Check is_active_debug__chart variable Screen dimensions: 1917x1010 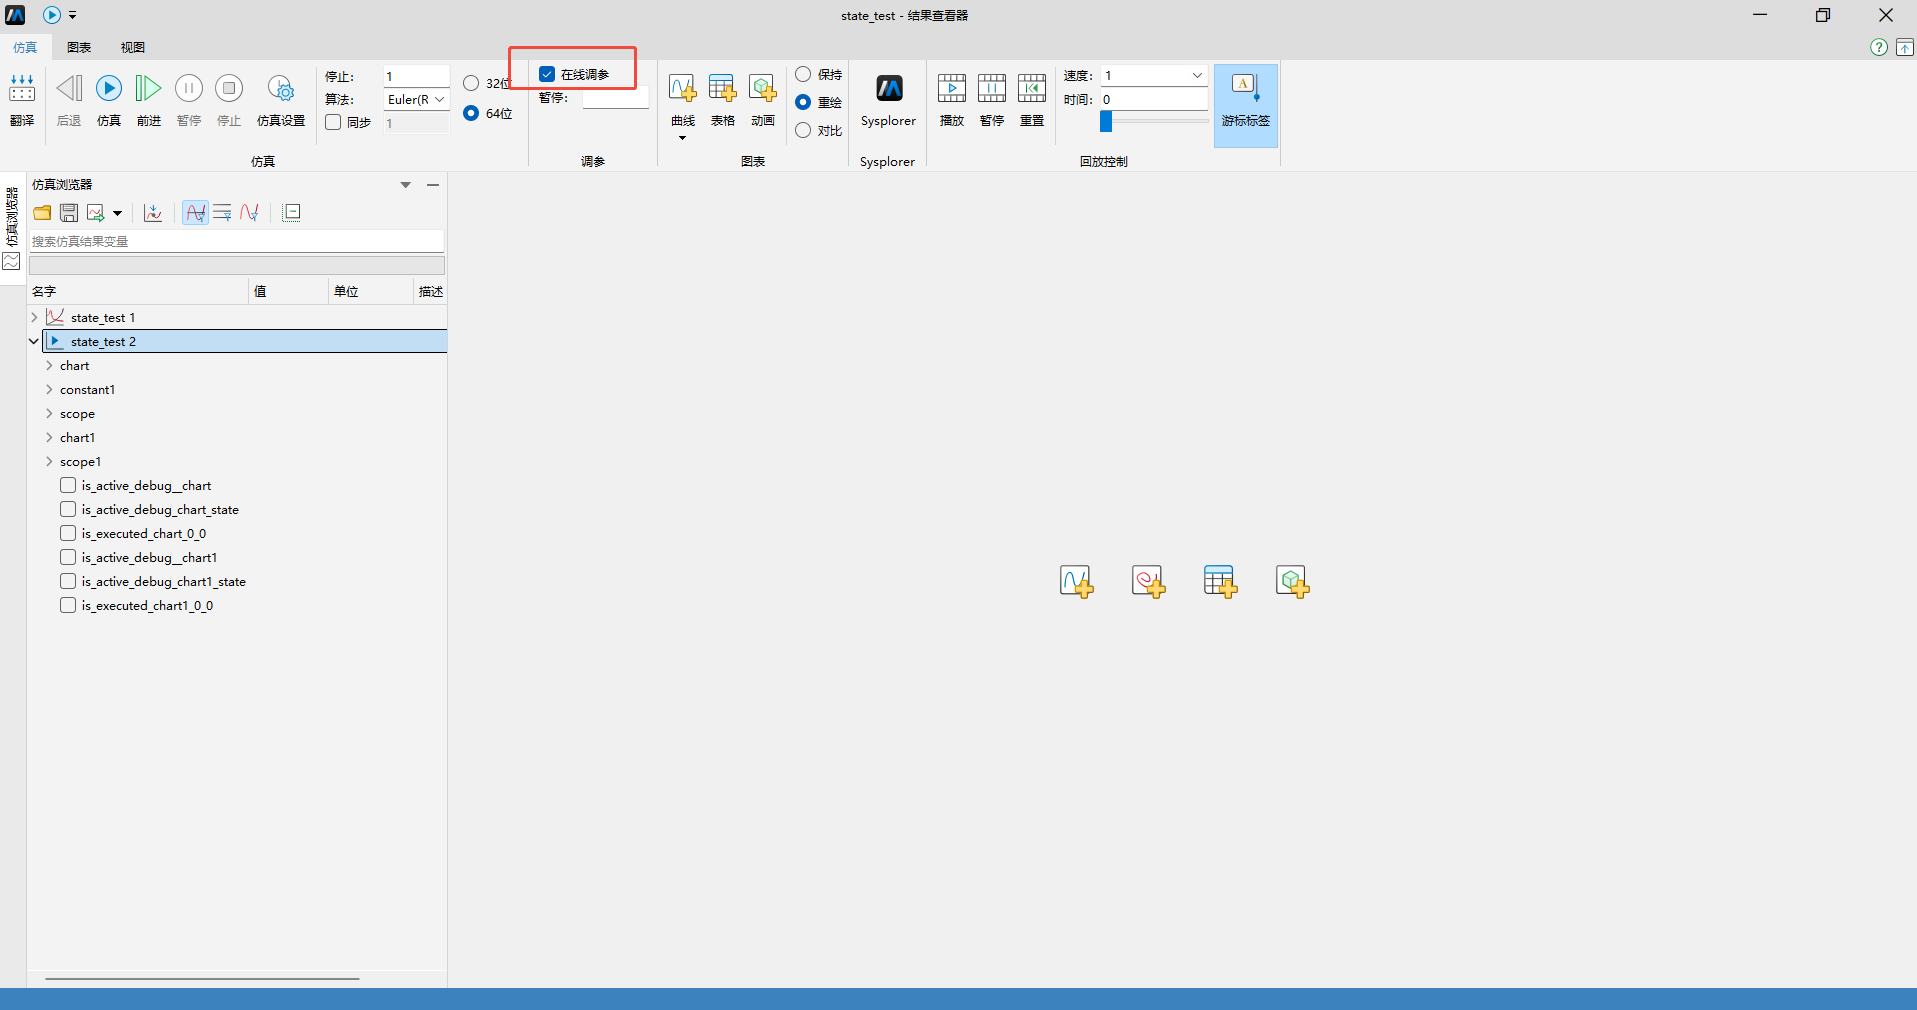pos(68,485)
